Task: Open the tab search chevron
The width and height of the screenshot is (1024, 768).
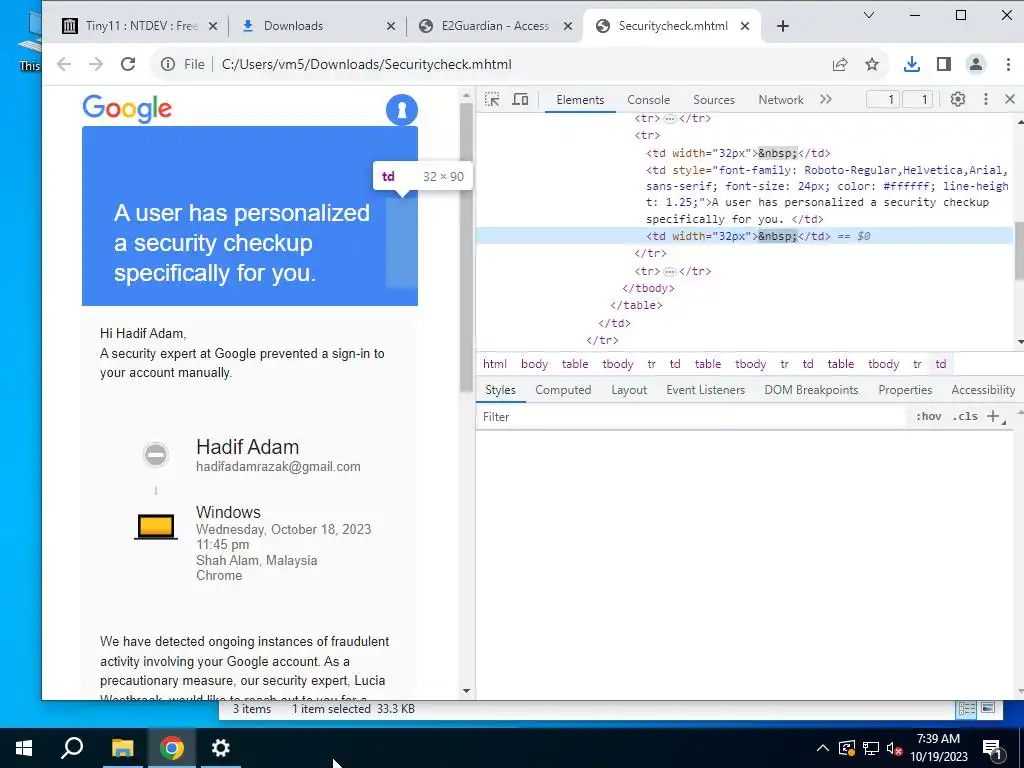Action: (869, 15)
